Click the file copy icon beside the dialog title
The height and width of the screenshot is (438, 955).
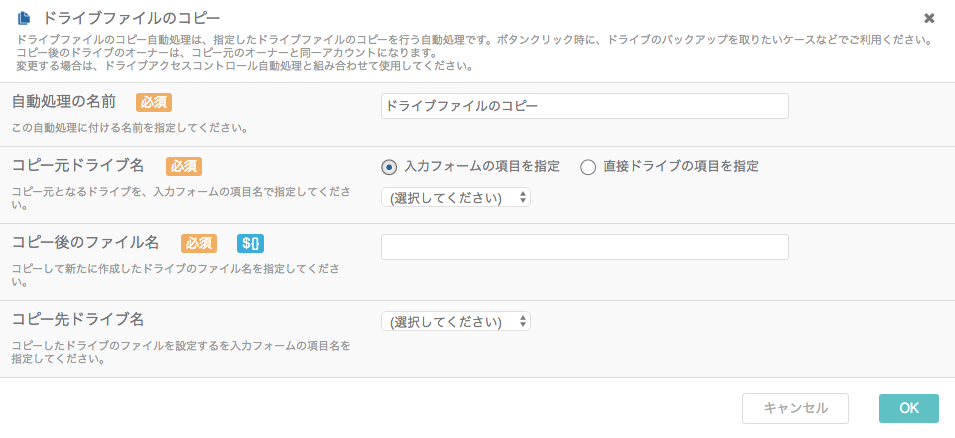click(24, 19)
